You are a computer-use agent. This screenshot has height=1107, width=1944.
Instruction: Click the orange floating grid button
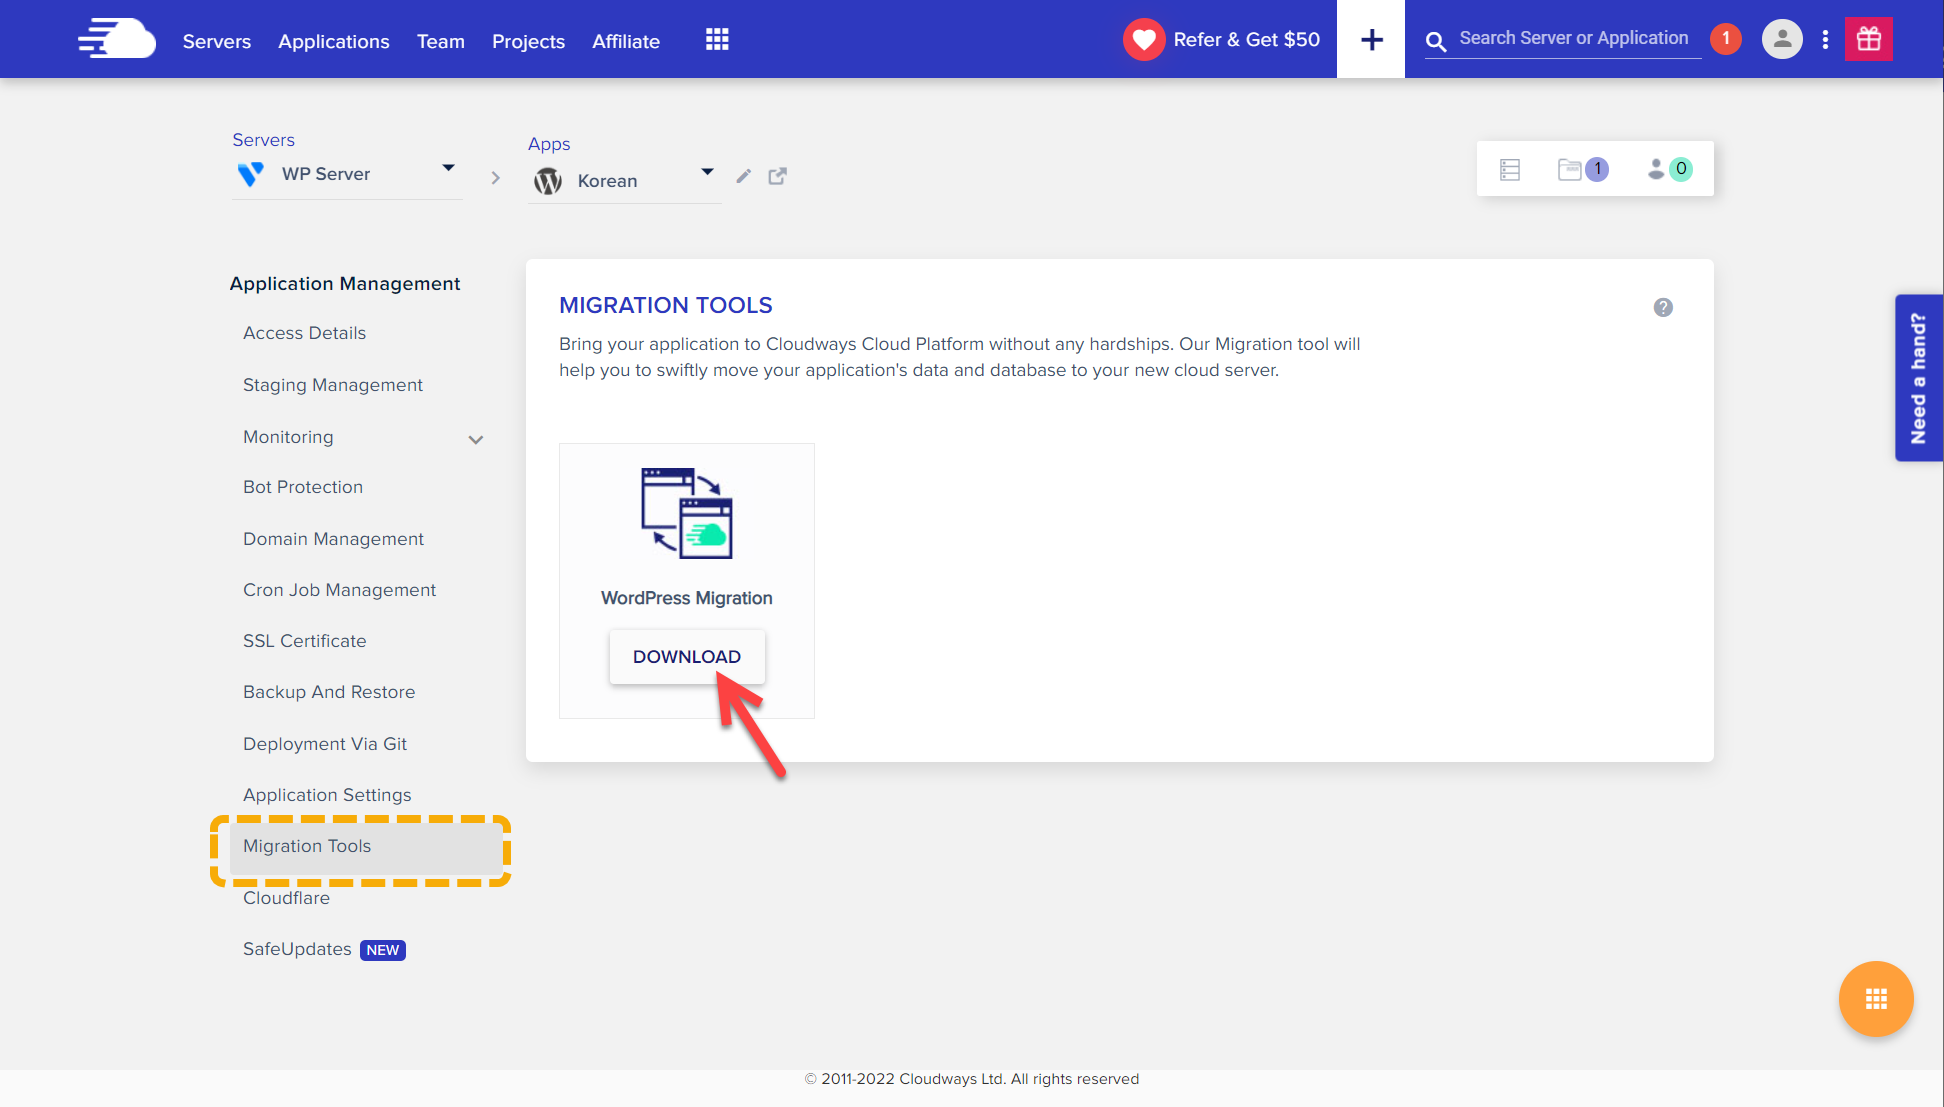(x=1875, y=999)
